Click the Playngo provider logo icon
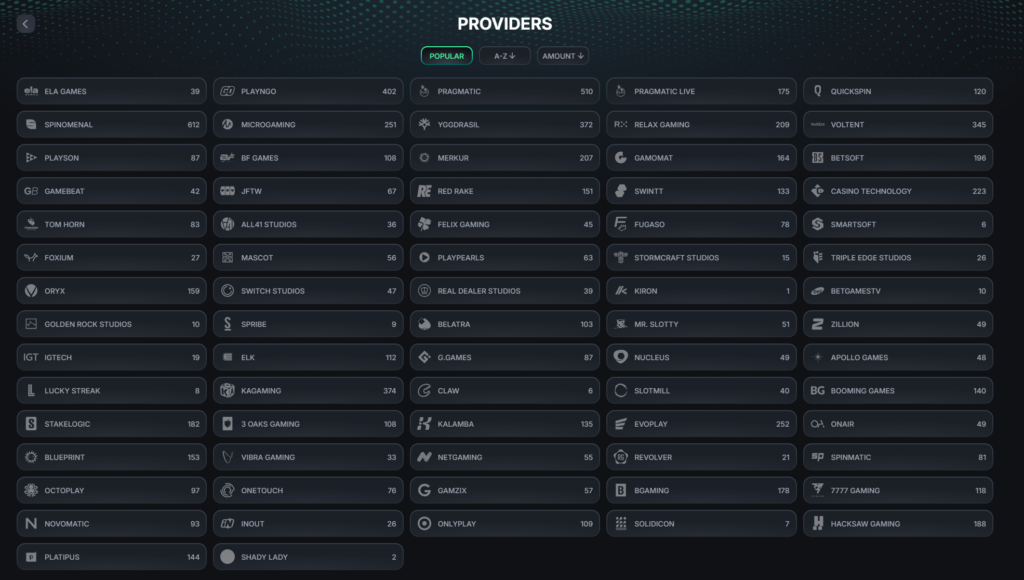This screenshot has width=1024, height=580. coord(227,91)
